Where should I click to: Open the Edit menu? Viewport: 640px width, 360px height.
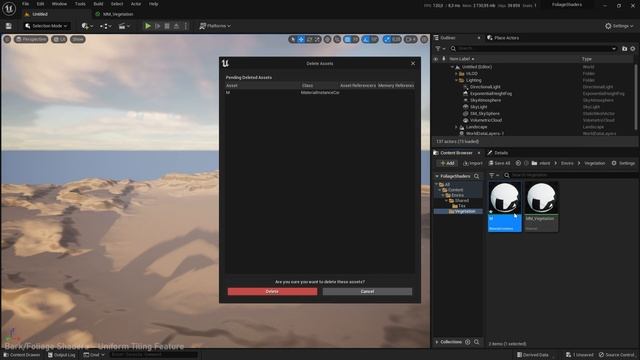(x=40, y=4)
